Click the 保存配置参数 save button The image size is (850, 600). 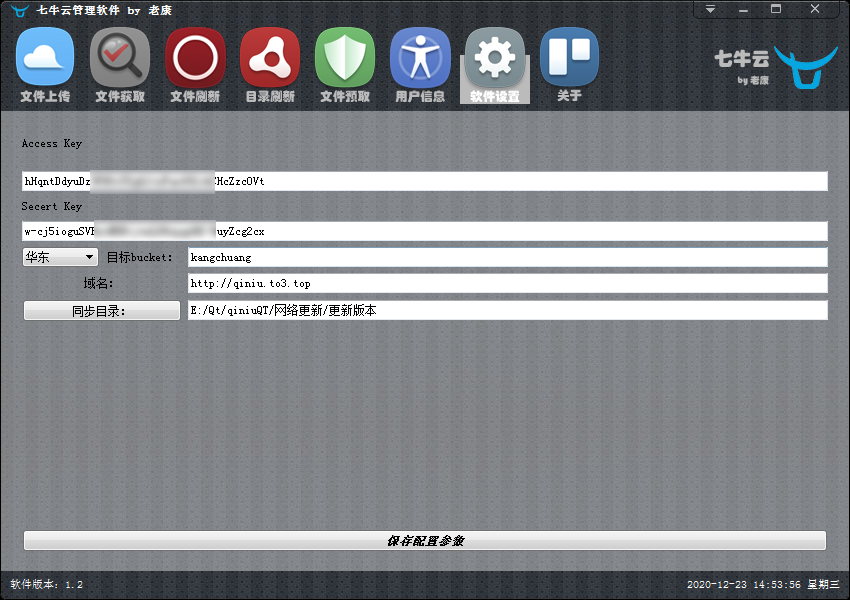pos(425,540)
